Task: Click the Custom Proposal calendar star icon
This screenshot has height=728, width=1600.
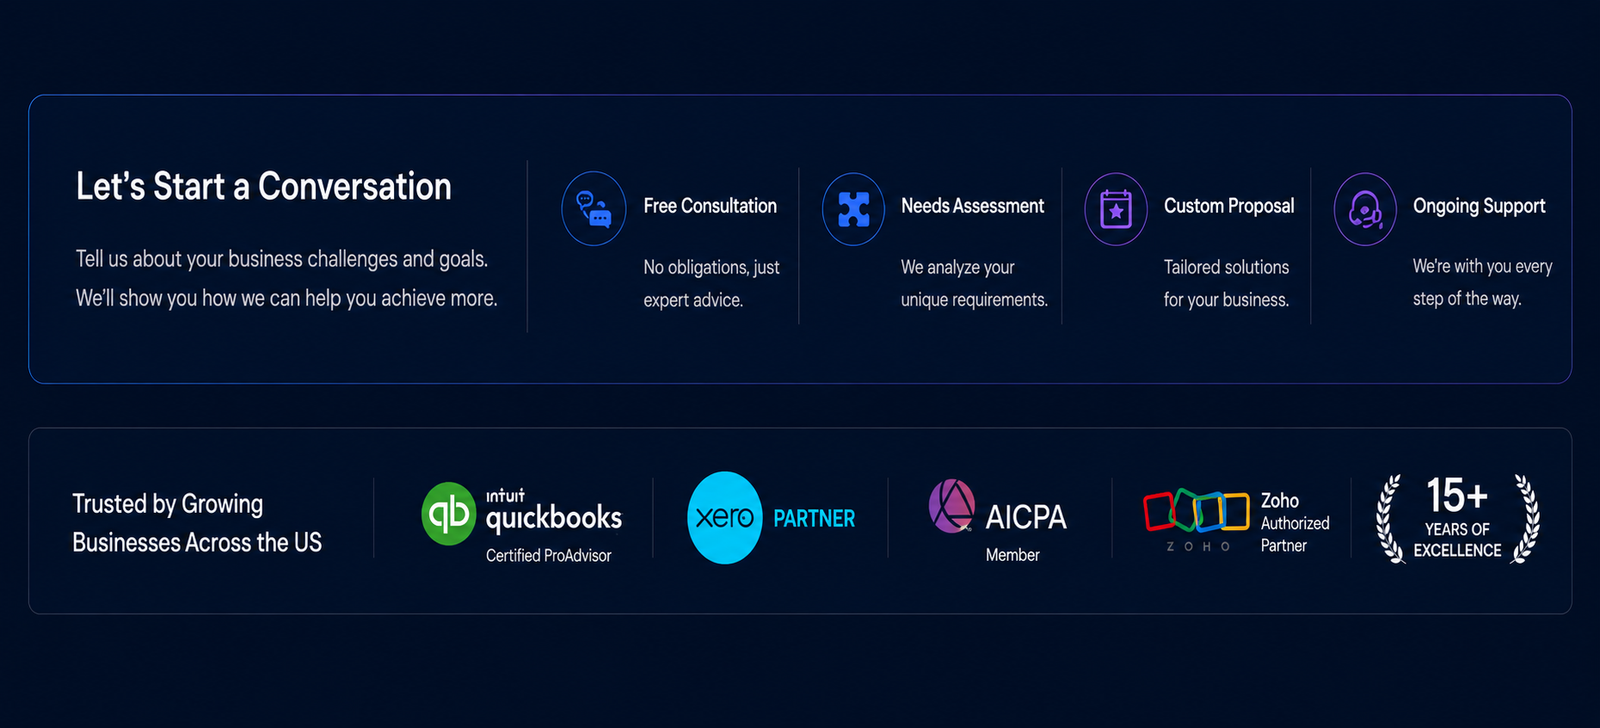Action: click(x=1116, y=209)
